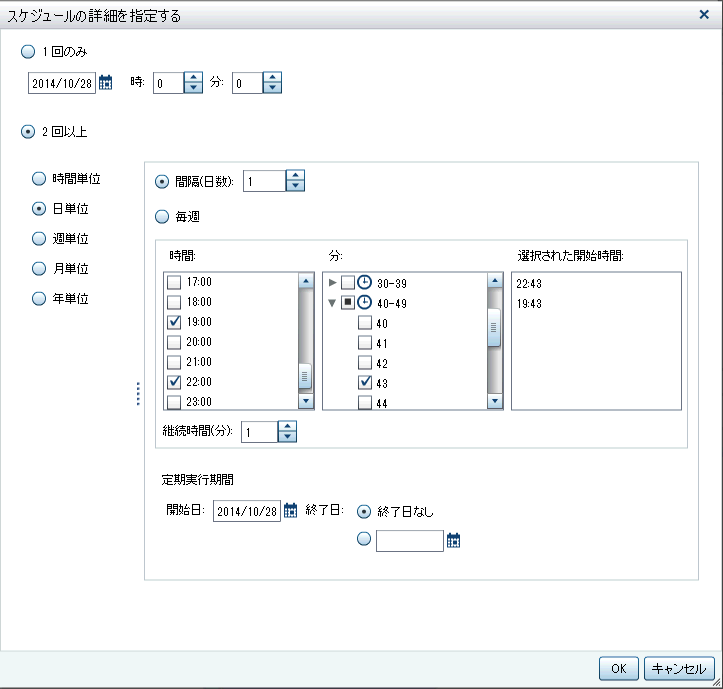Expand the 30-39 minutes group
723x689 pixels.
(333, 282)
